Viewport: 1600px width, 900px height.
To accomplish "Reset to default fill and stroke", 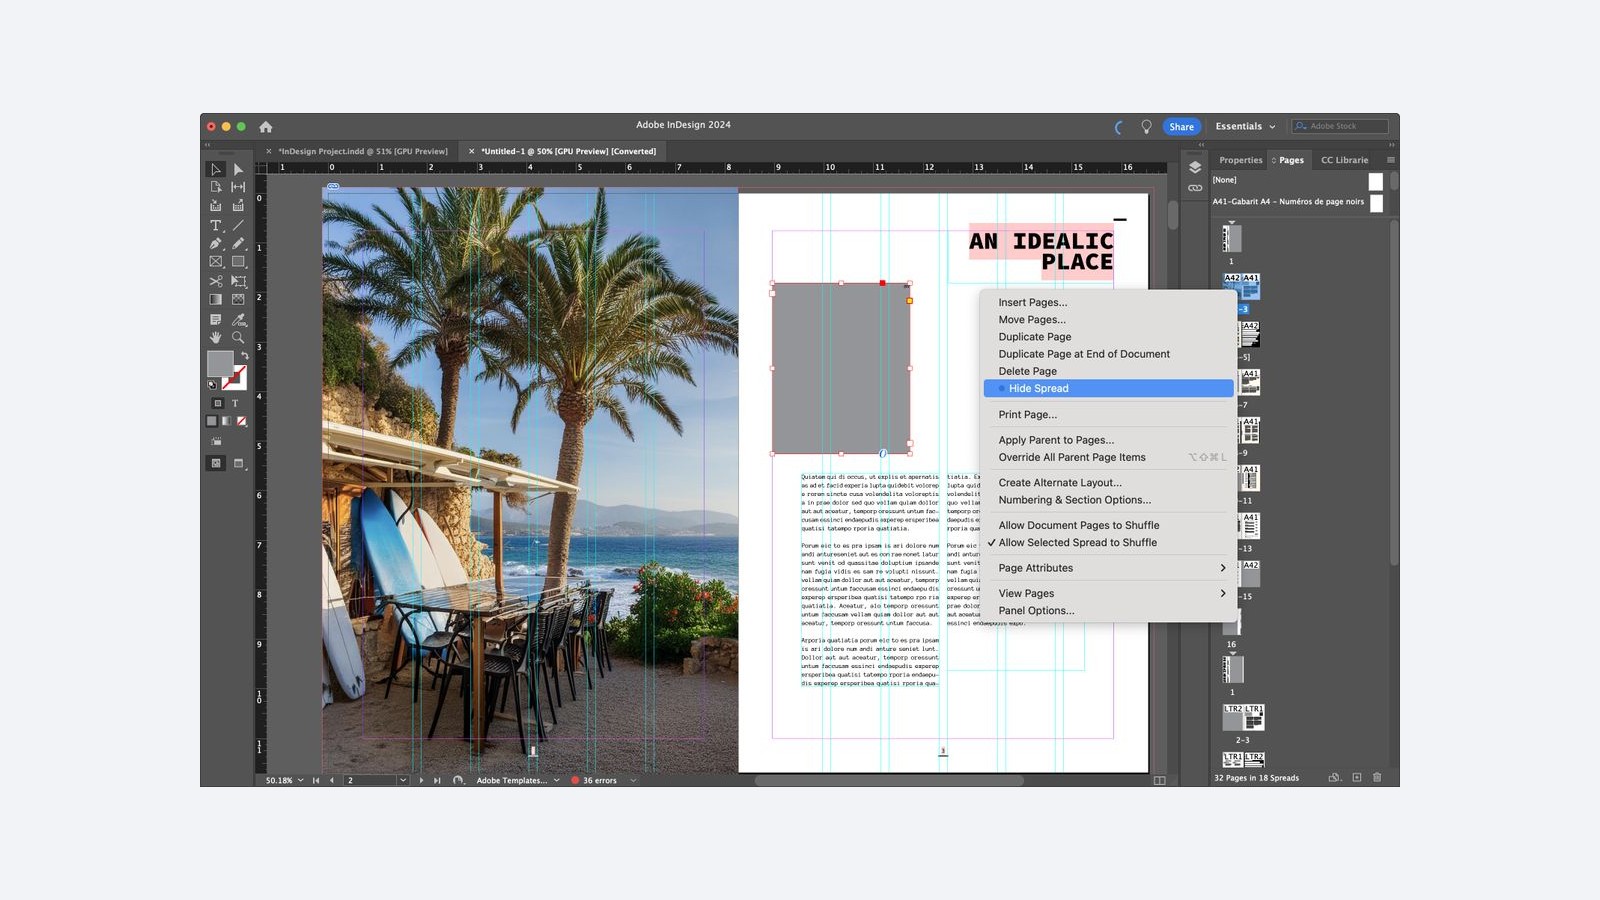I will [212, 384].
